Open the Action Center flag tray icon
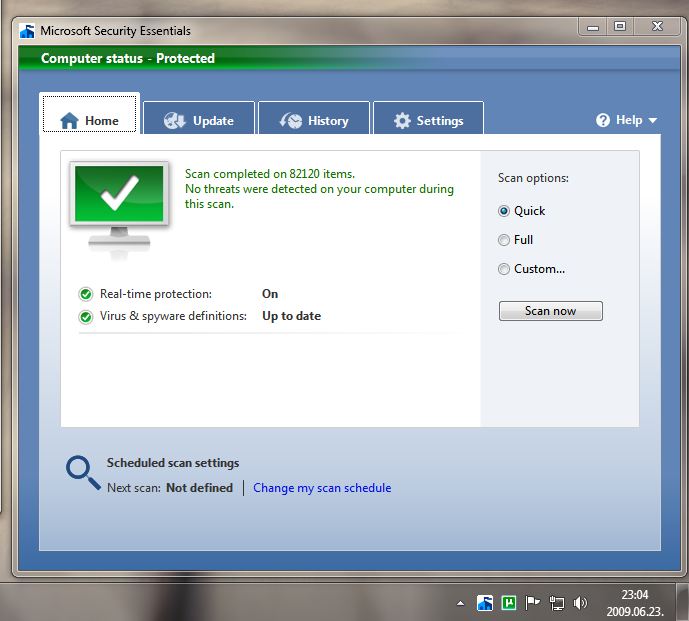 (533, 603)
